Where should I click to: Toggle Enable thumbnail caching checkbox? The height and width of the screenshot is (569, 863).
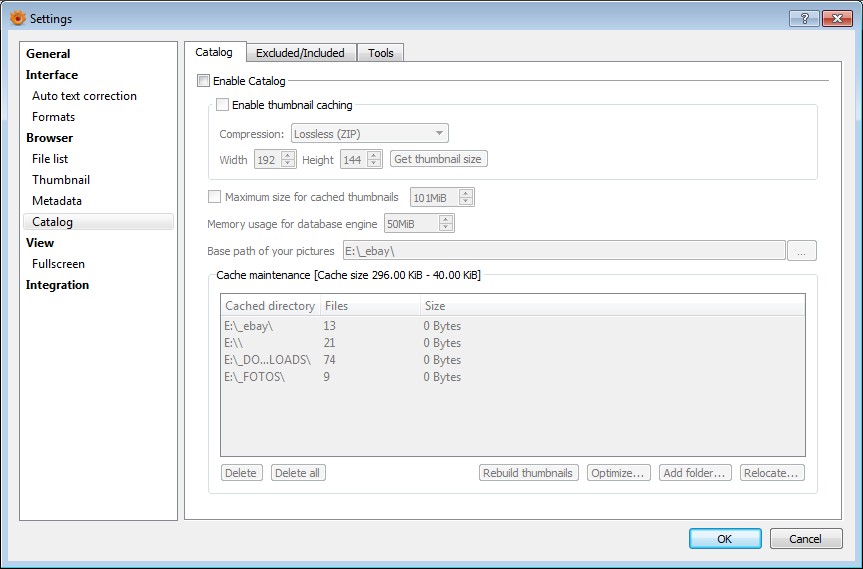coord(222,105)
